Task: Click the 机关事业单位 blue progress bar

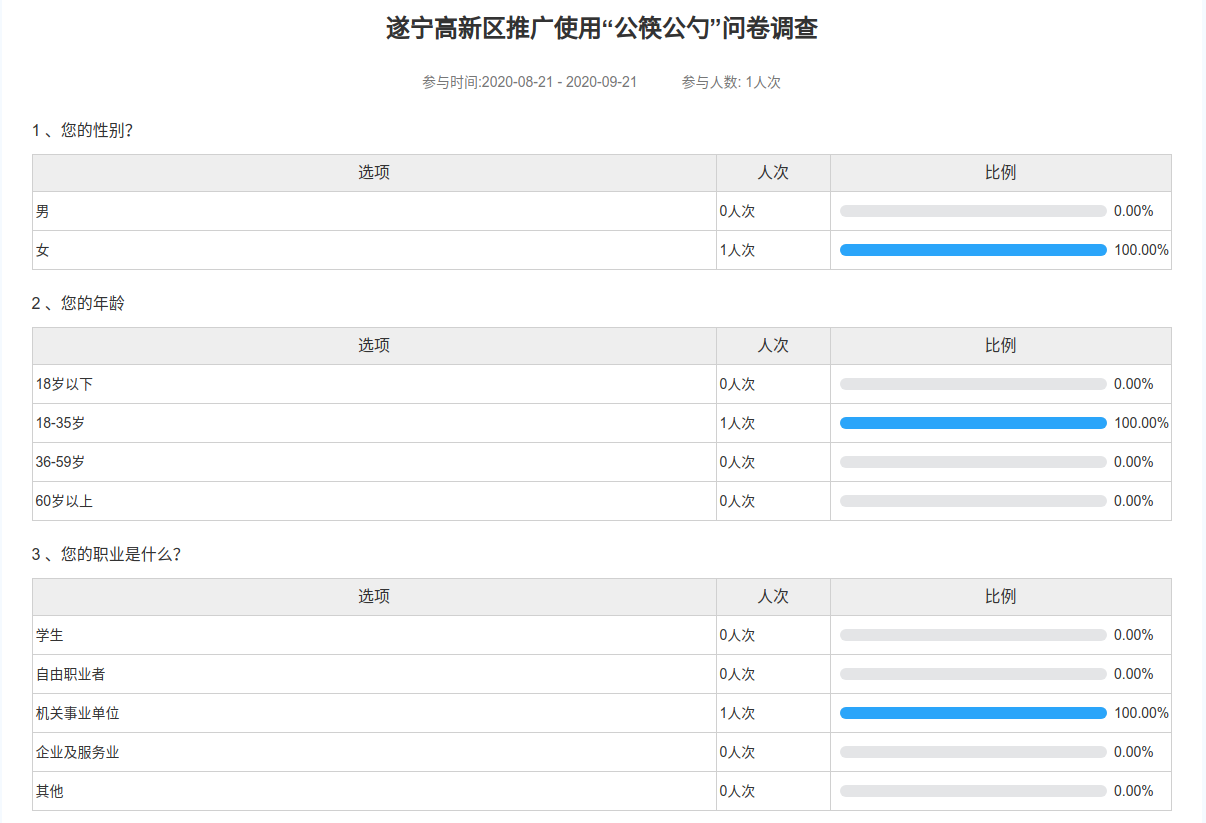Action: click(x=972, y=713)
